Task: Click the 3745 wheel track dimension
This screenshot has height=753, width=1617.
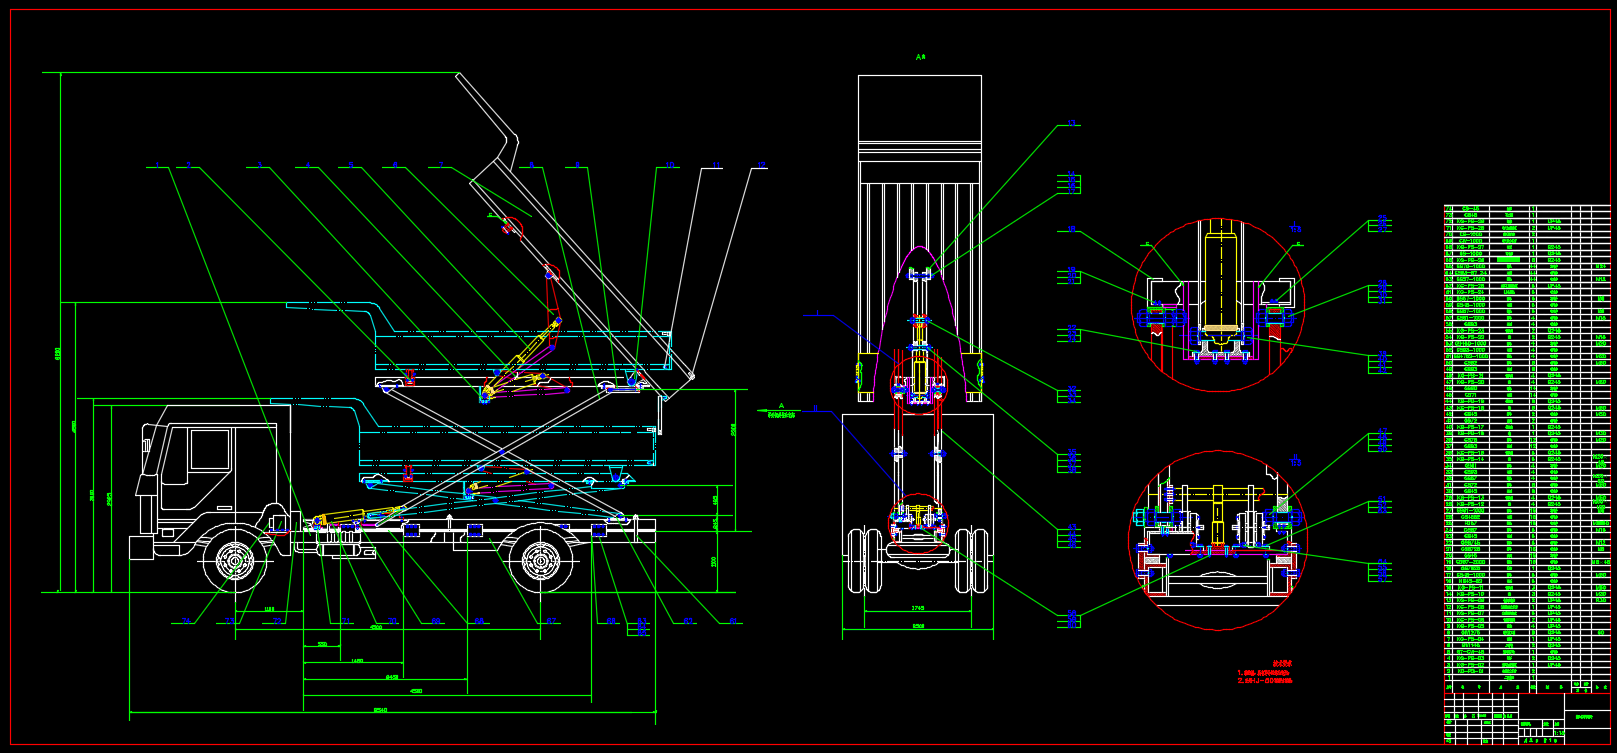Action: (917, 608)
